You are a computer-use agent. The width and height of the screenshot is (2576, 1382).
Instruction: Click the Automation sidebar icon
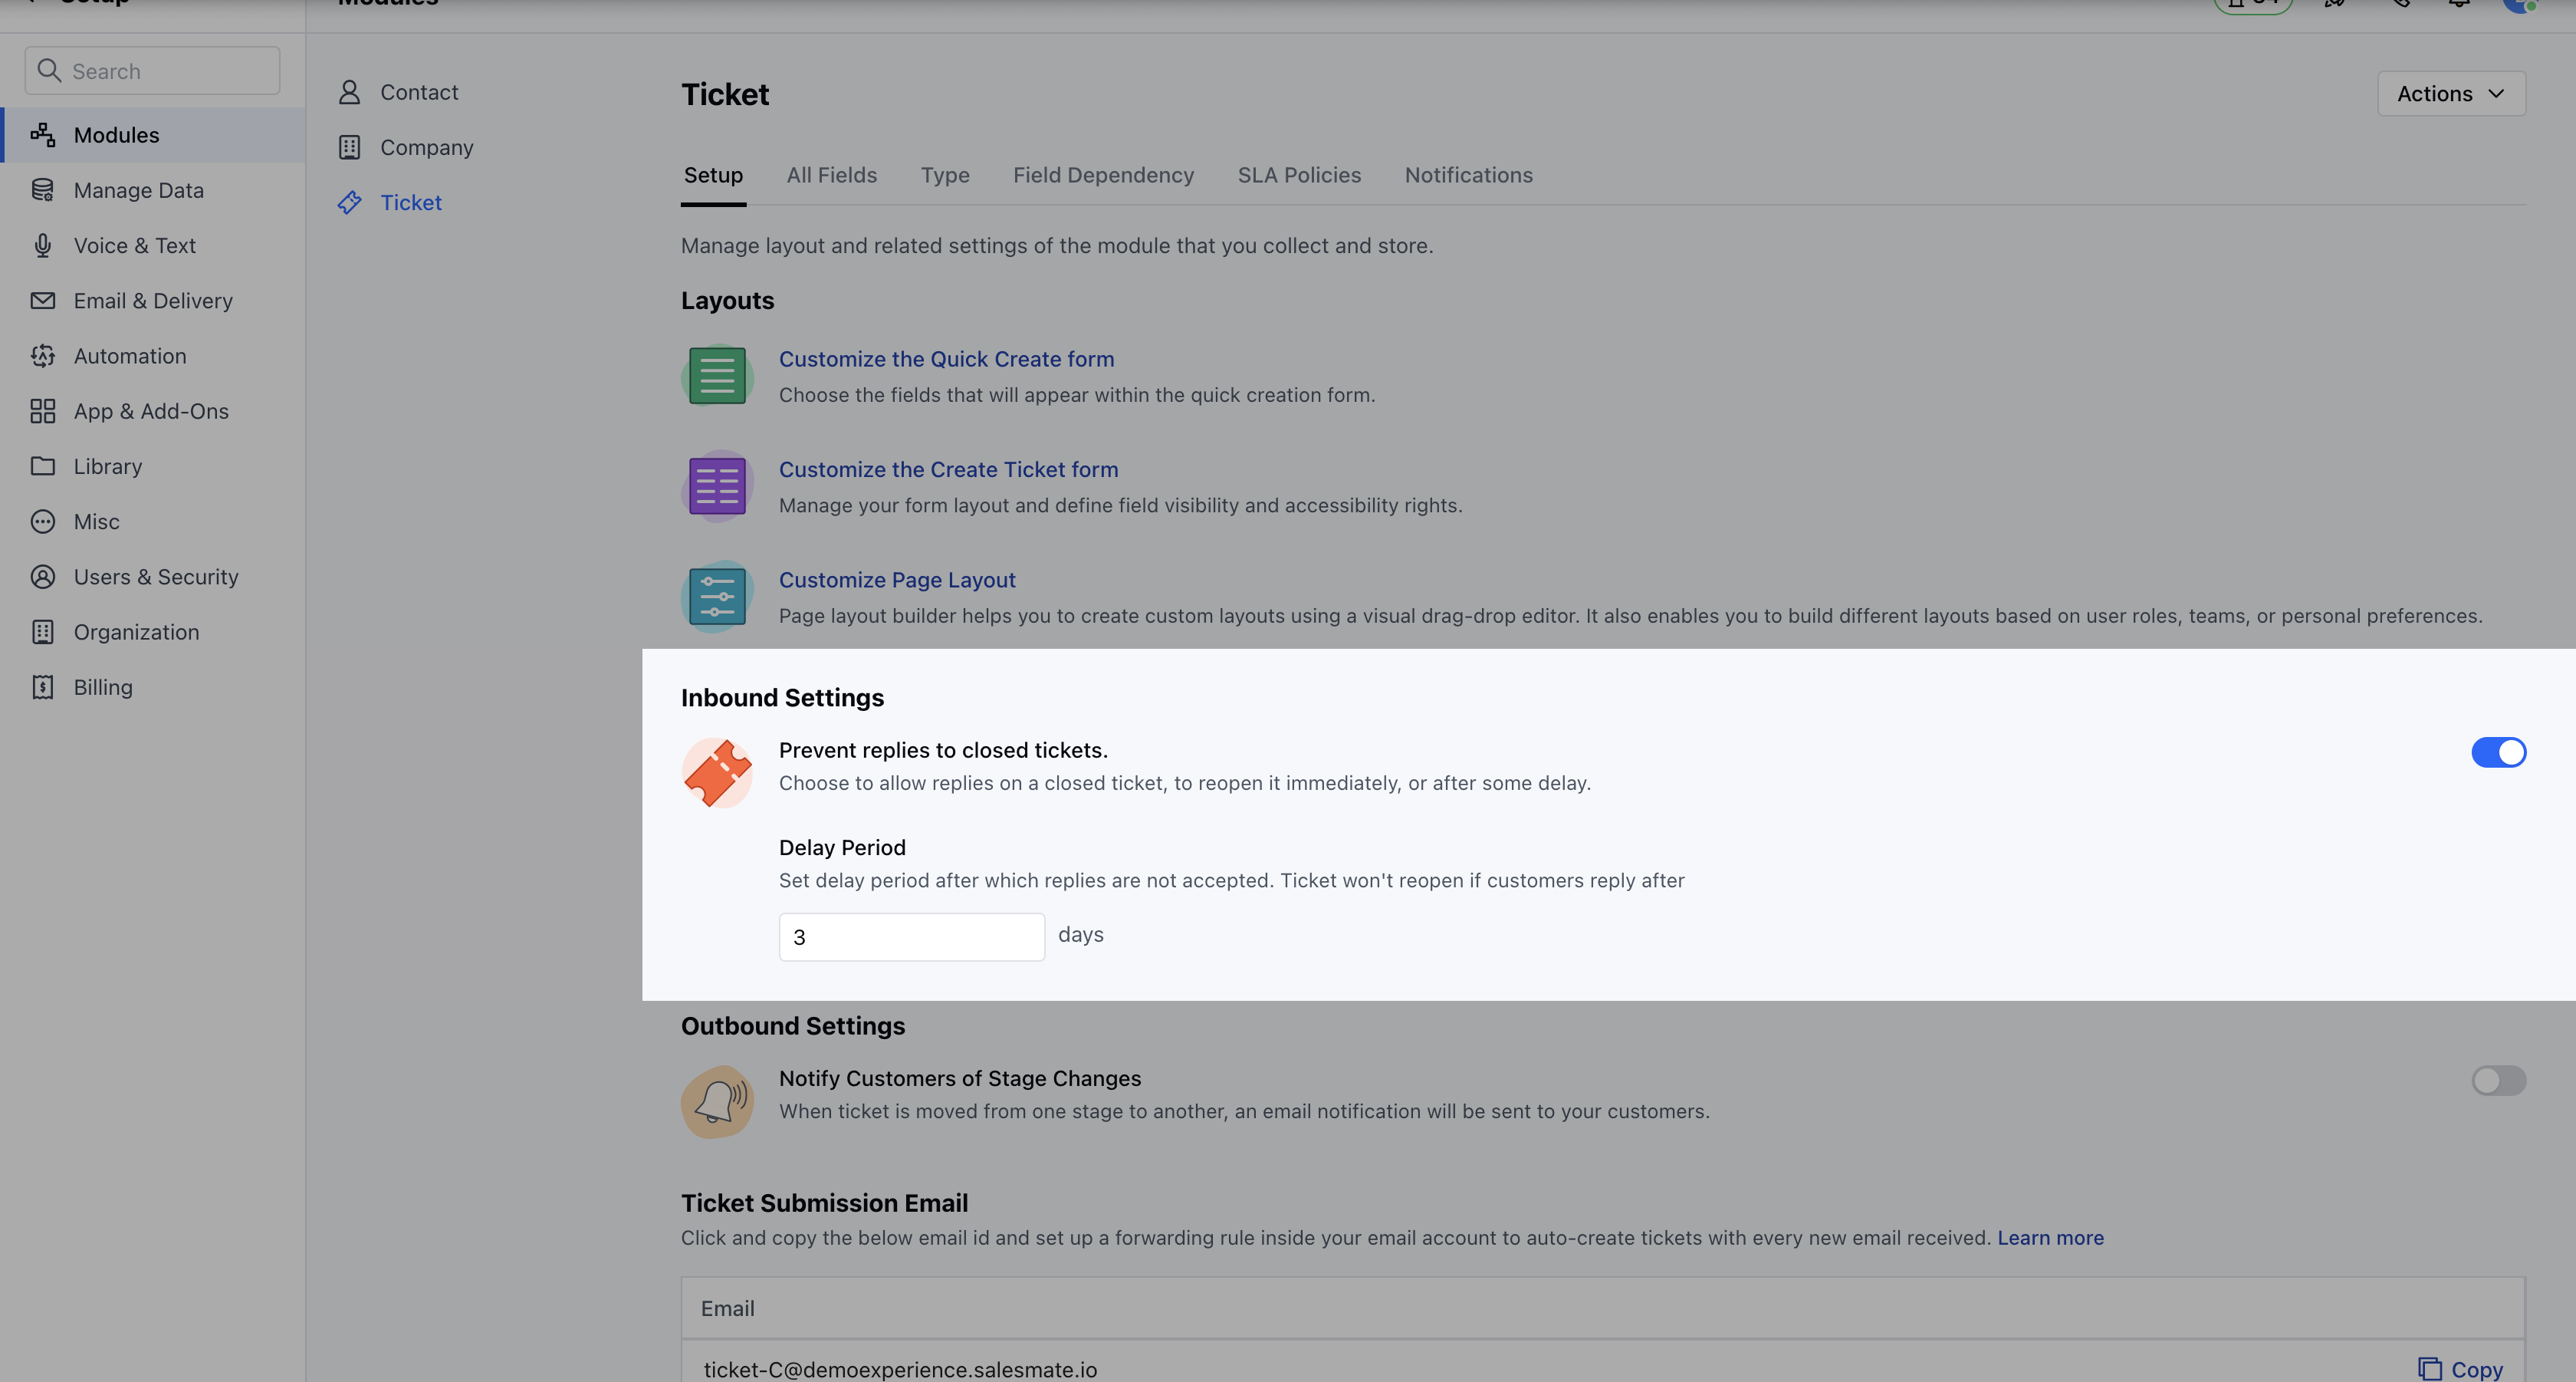(42, 355)
